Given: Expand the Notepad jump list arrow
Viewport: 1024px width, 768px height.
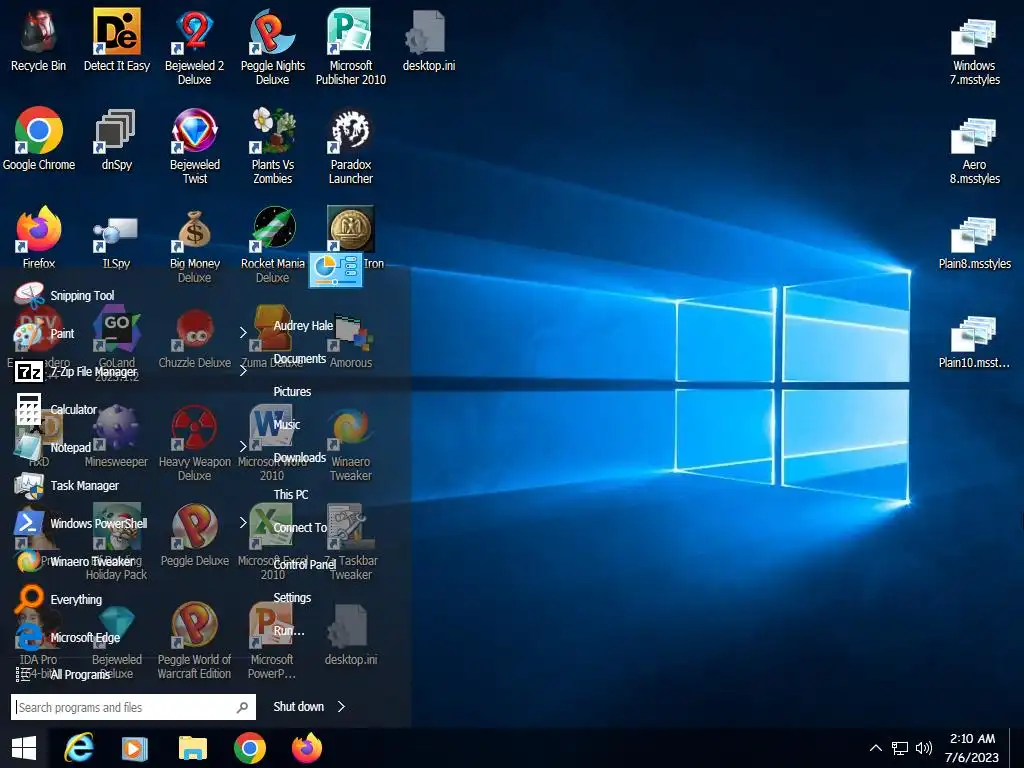Looking at the screenshot, I should coord(243,447).
